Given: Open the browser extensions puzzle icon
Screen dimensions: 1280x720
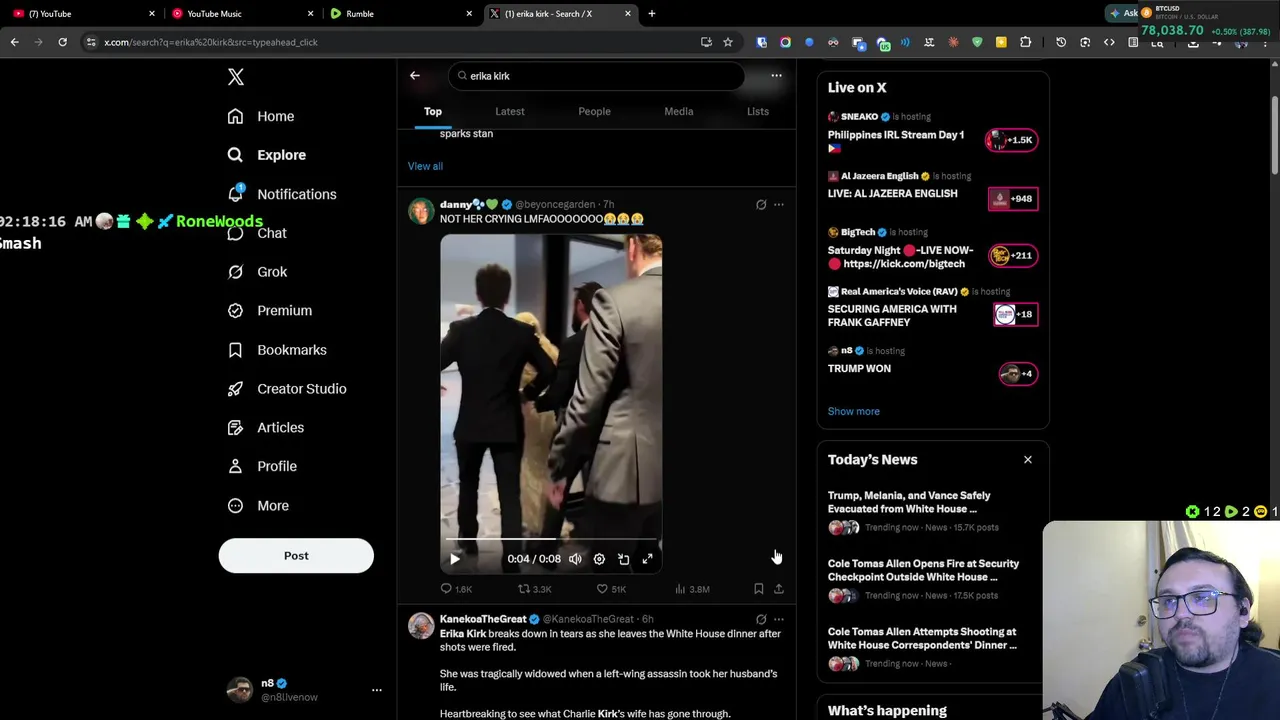Looking at the screenshot, I should click(1025, 42).
